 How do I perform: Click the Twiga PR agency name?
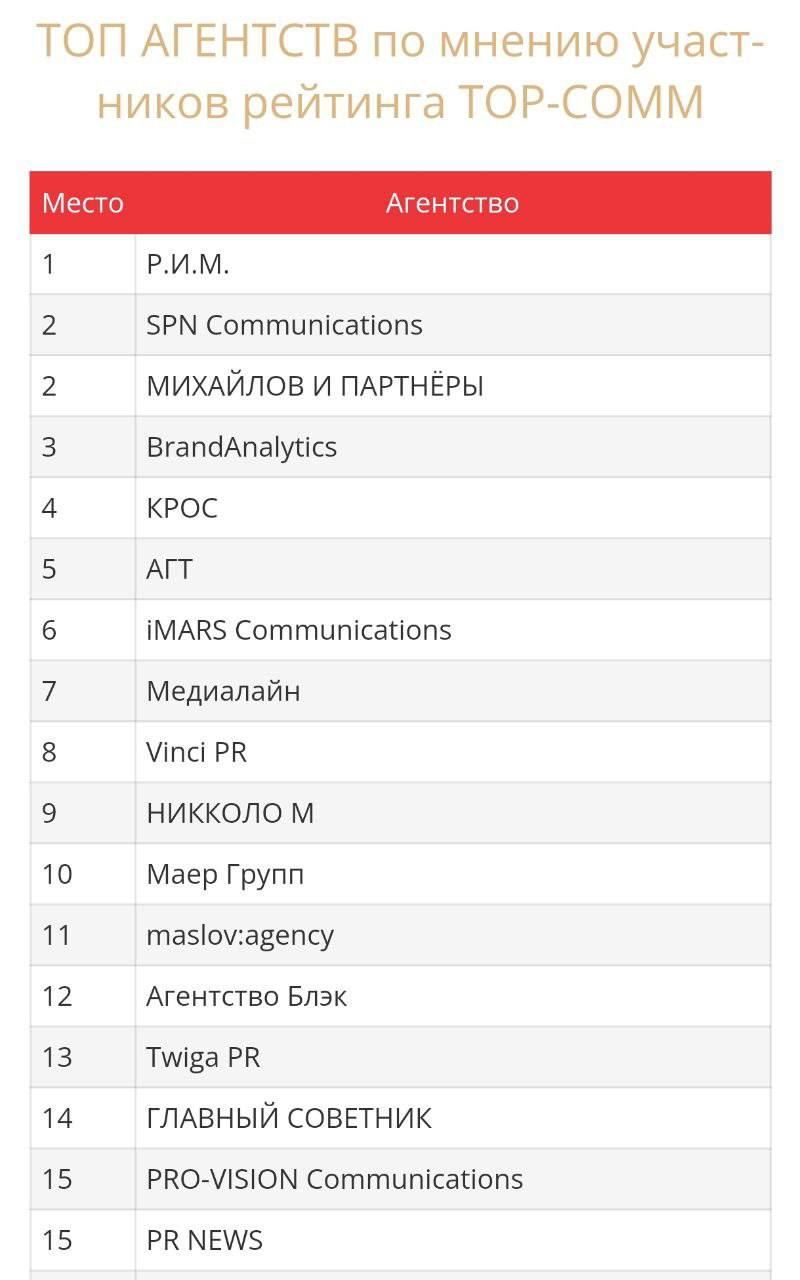203,1057
